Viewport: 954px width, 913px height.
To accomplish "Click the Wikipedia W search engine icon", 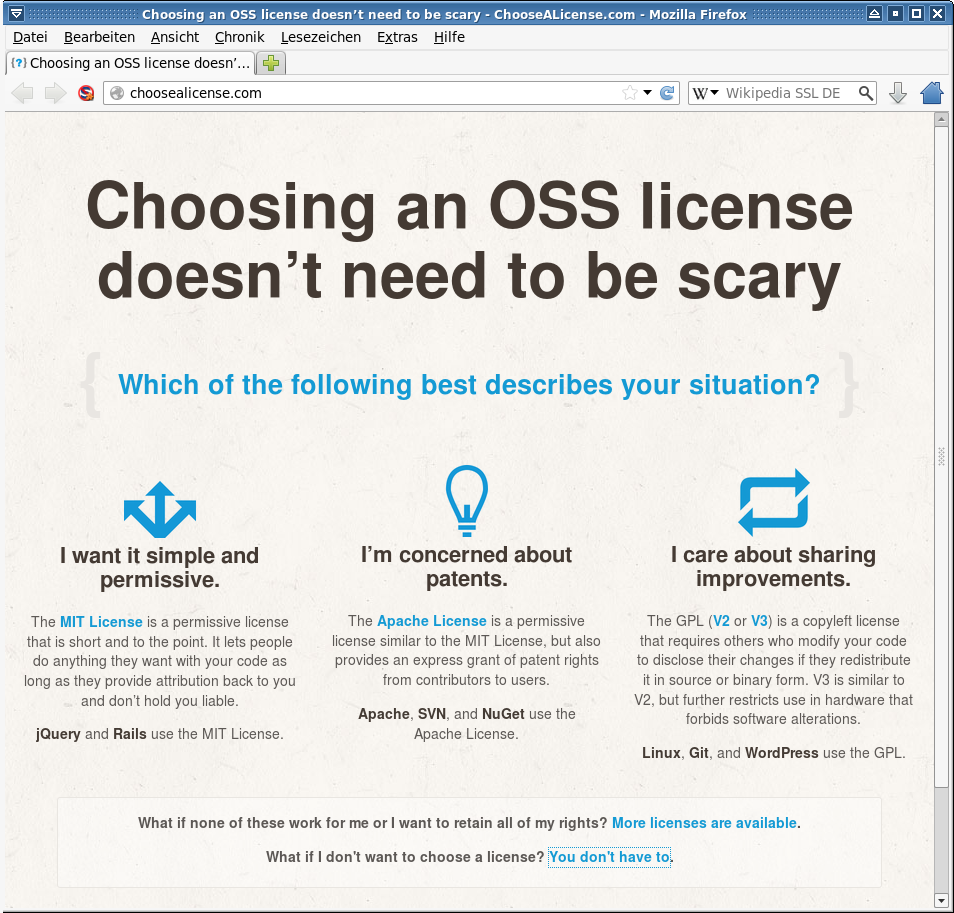I will click(x=700, y=93).
